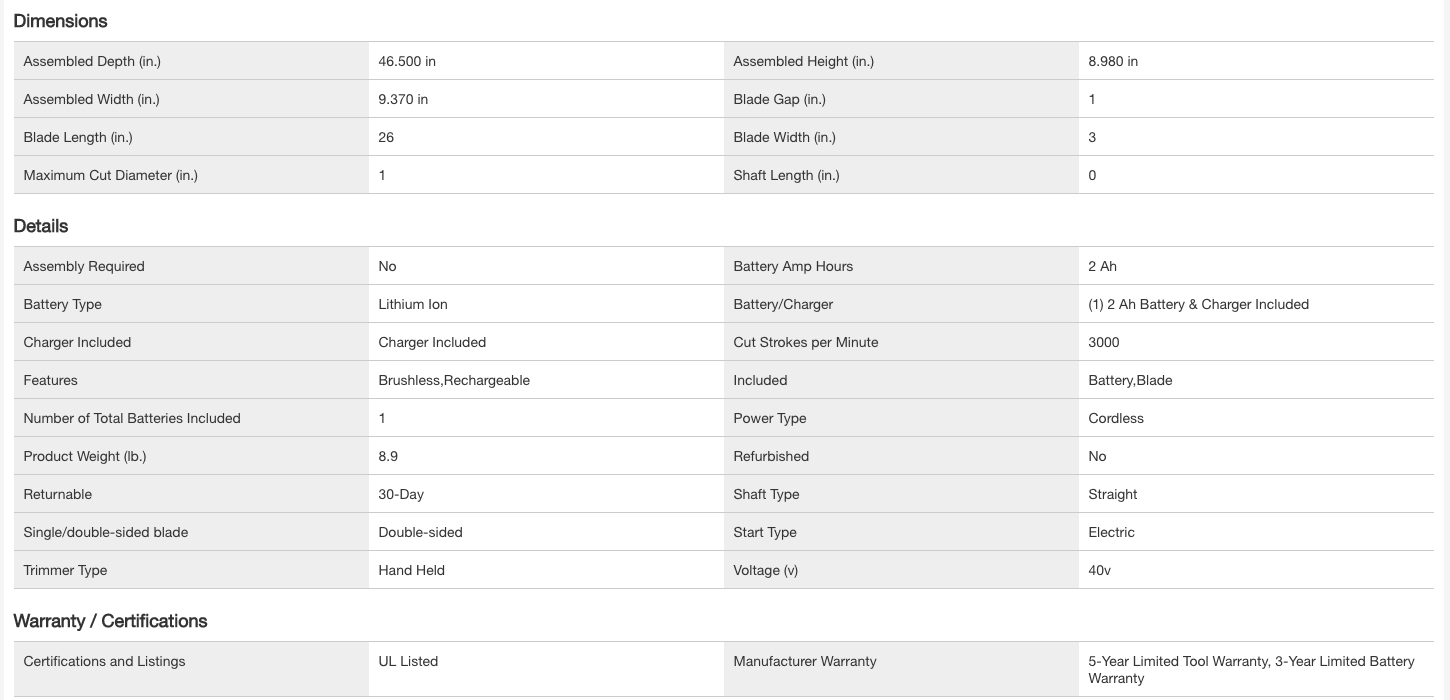Image resolution: width=1450 pixels, height=700 pixels.
Task: Click the Cut Strokes per Minute label
Action: [x=805, y=342]
